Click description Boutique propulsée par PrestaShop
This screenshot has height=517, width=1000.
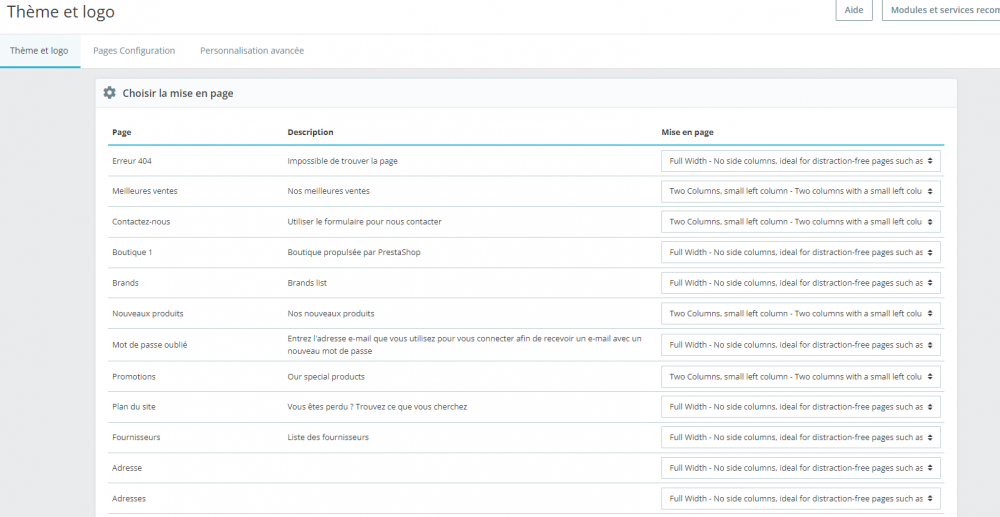354,252
